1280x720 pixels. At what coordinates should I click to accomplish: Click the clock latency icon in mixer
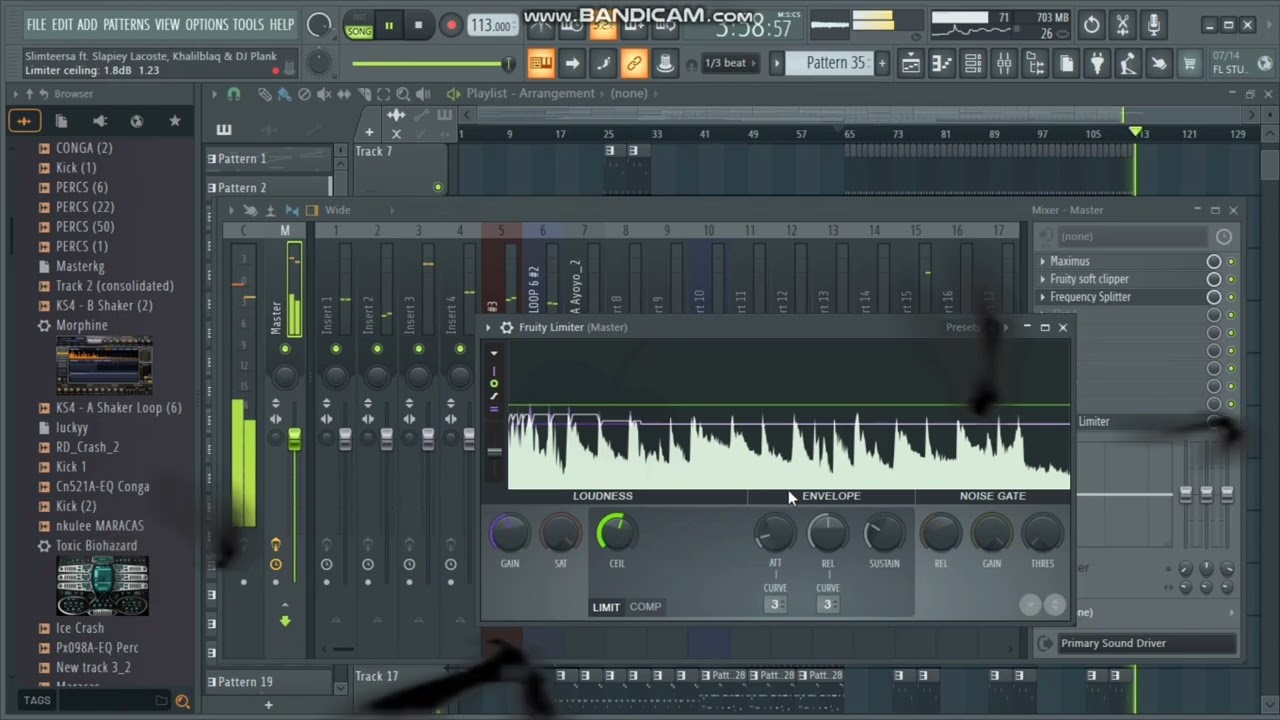[1224, 236]
